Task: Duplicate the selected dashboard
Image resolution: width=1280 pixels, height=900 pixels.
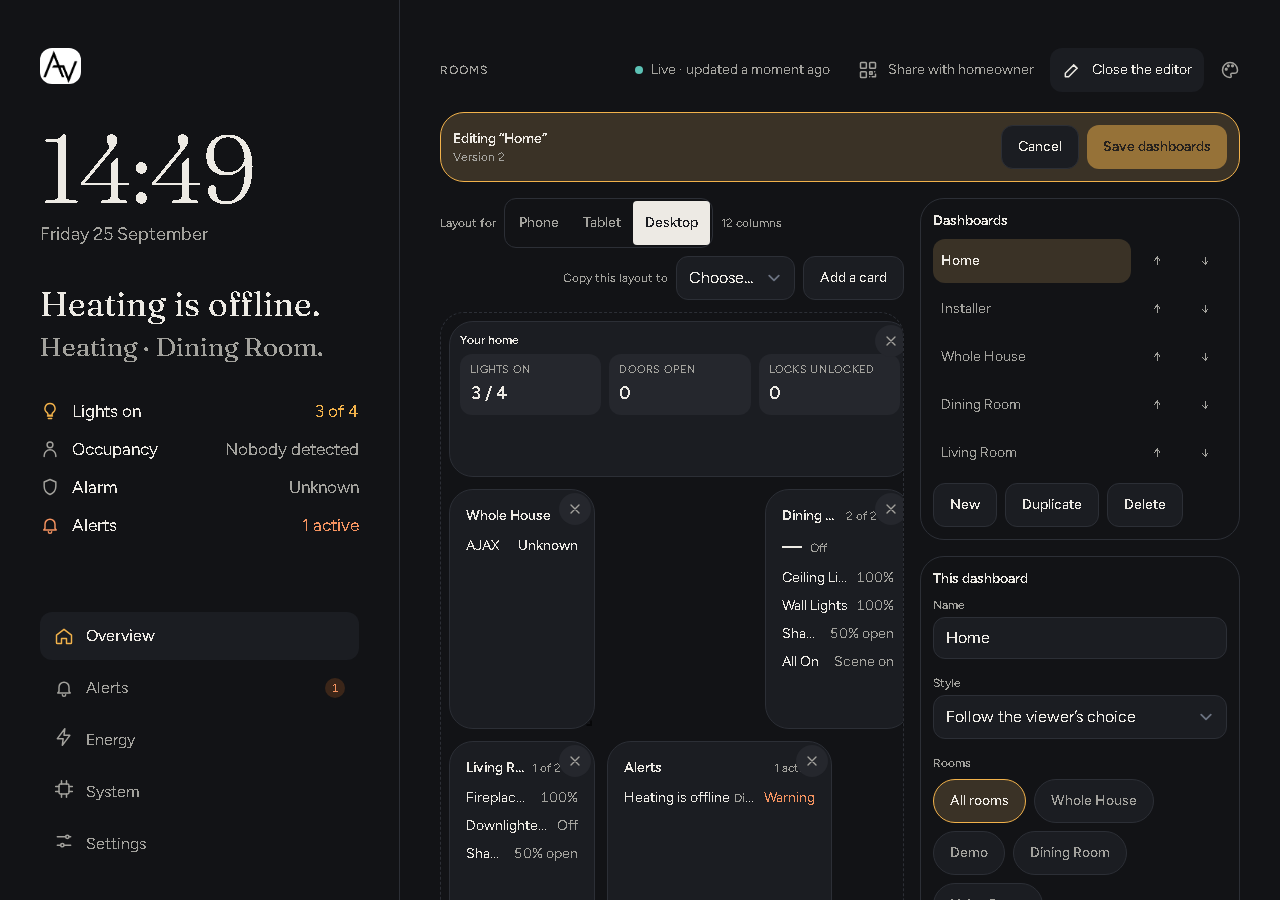Action: (x=1052, y=505)
